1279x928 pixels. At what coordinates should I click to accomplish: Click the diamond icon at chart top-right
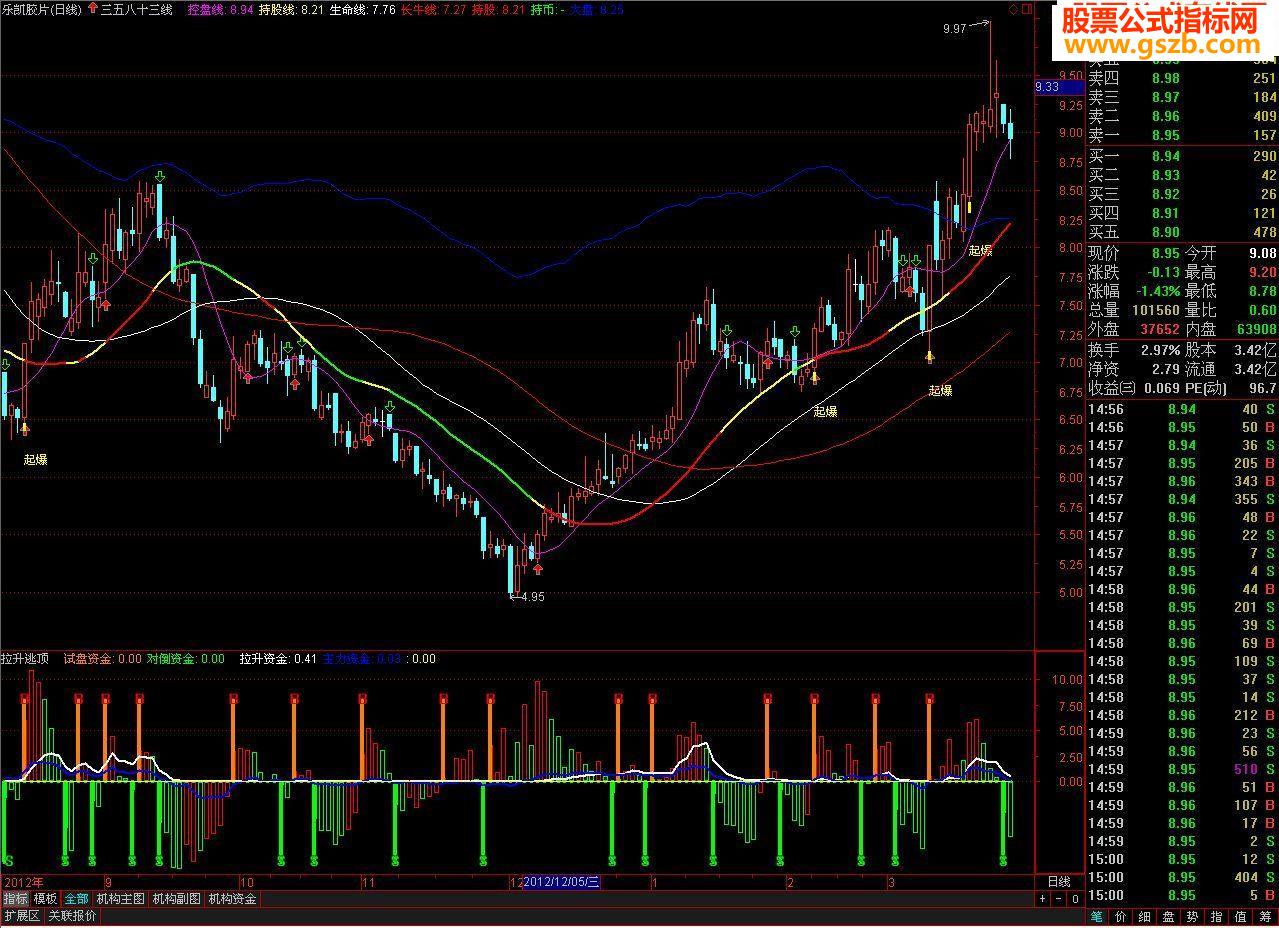click(1012, 9)
